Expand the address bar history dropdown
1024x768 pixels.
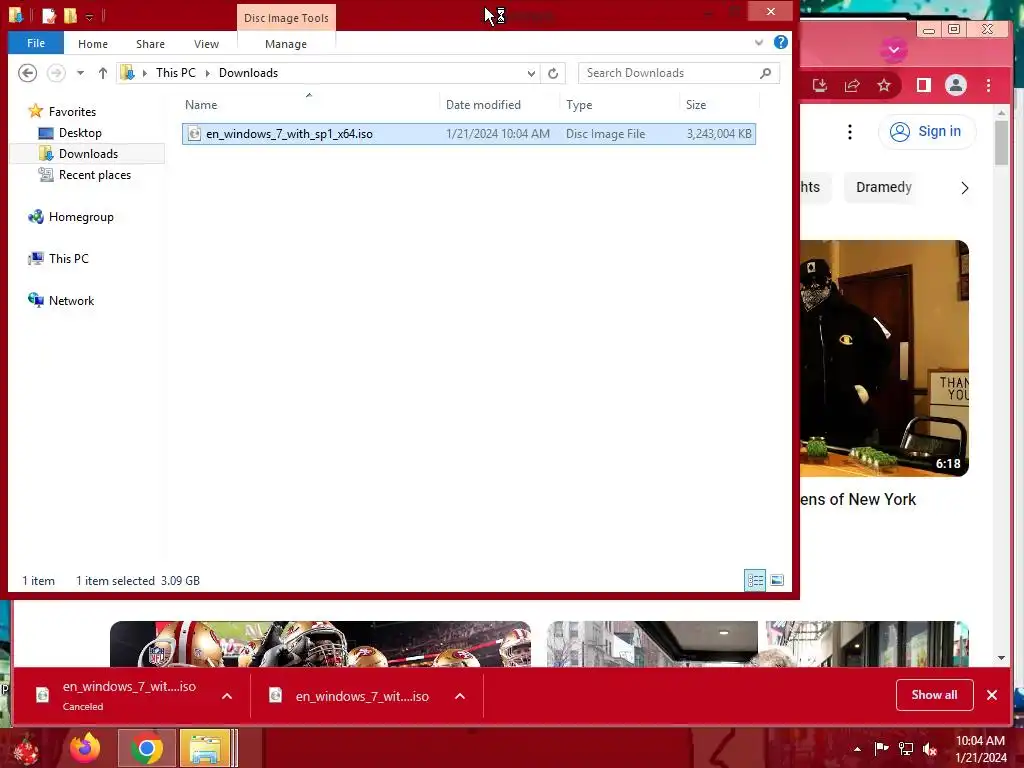coord(531,73)
